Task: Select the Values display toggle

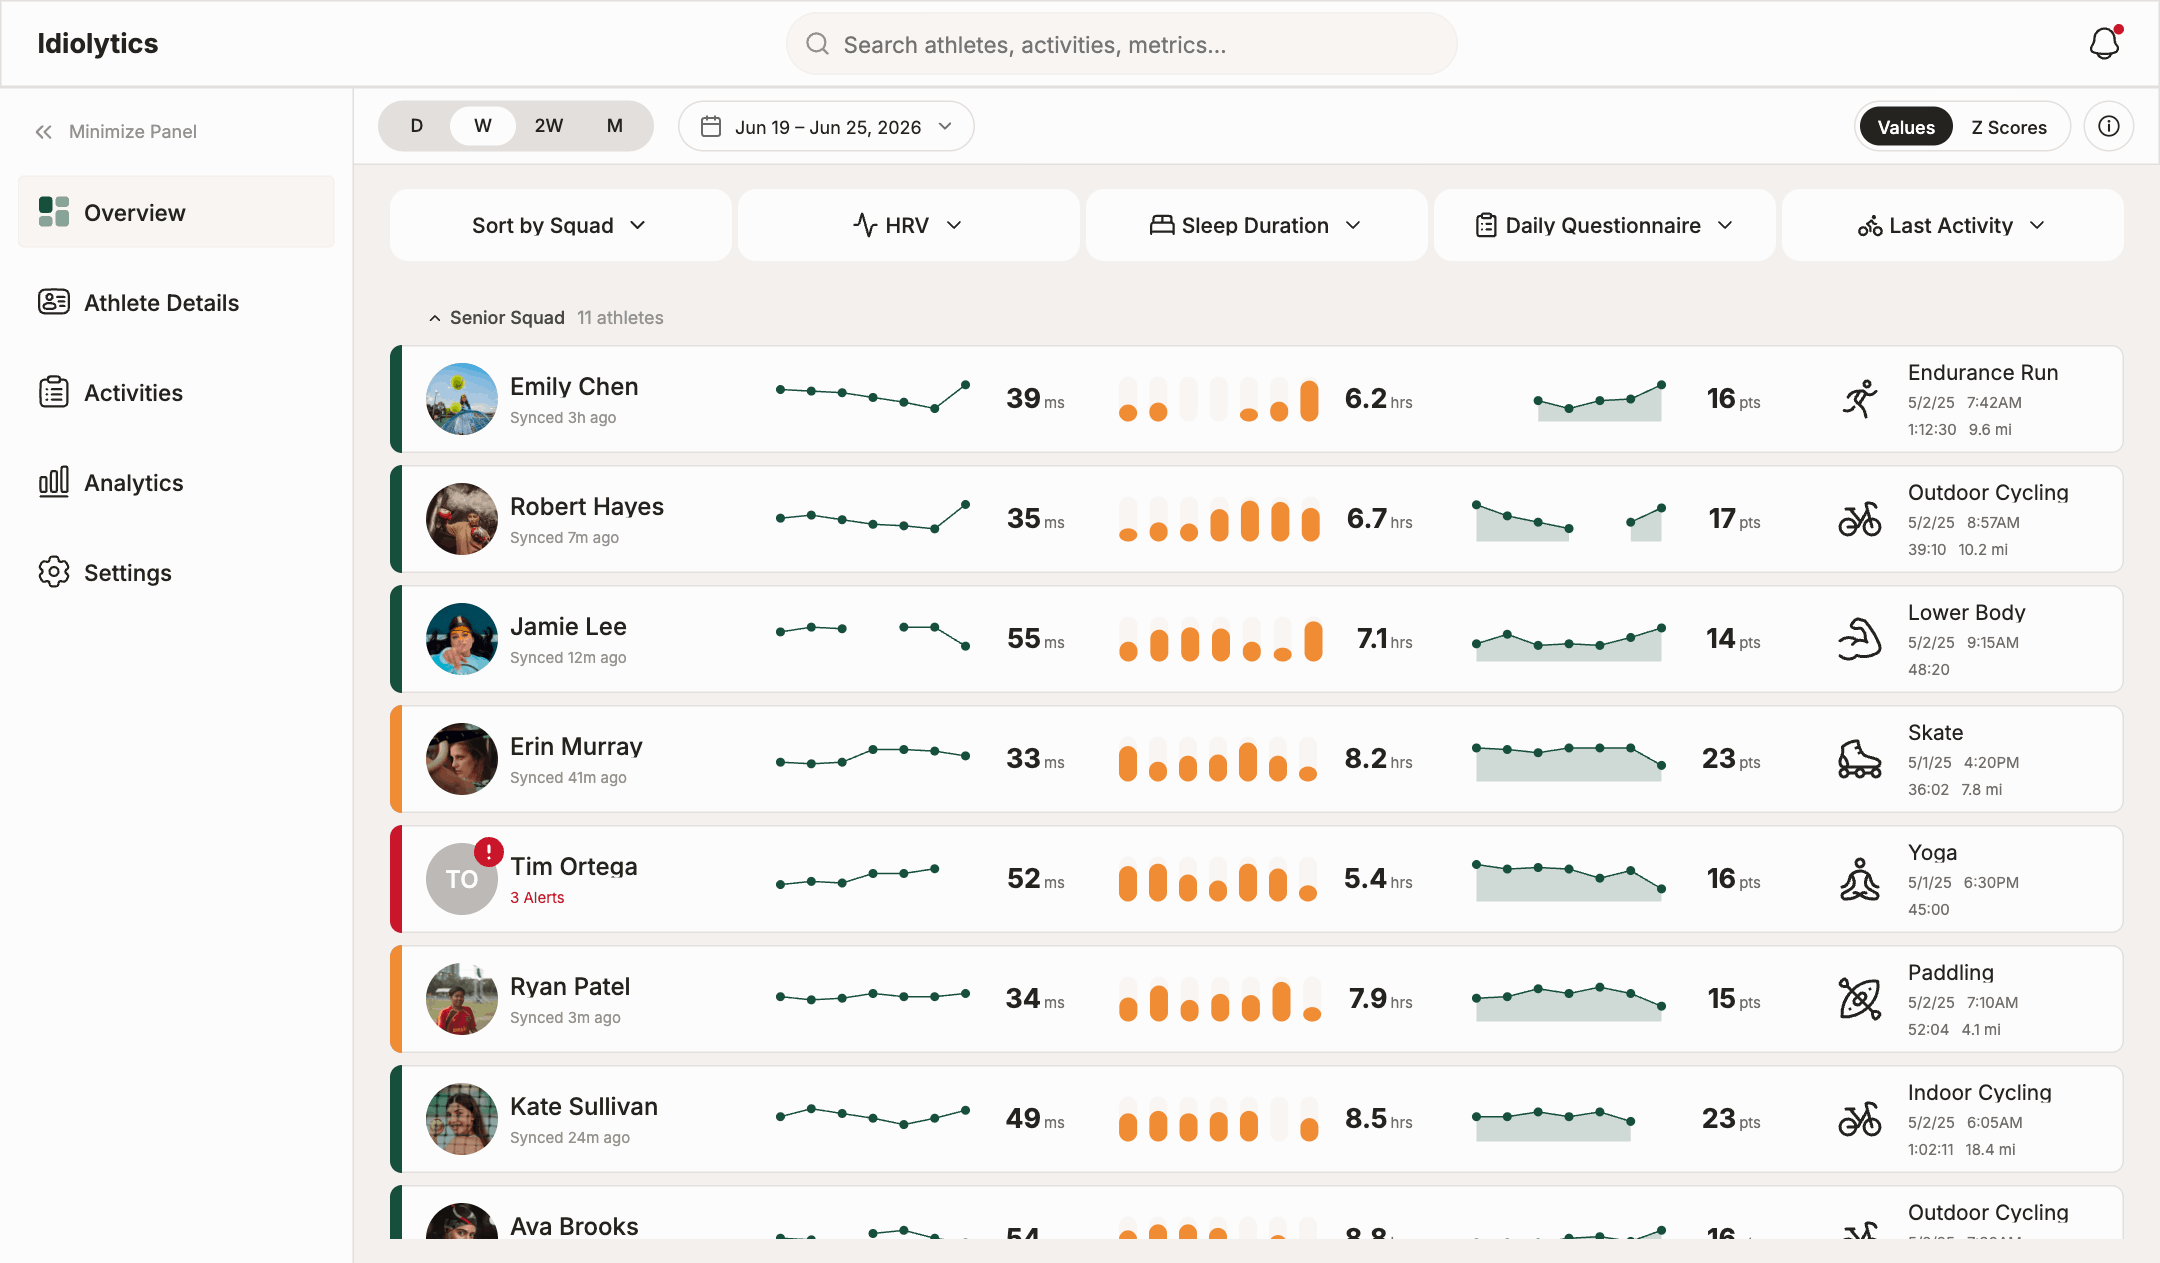Action: pyautogui.click(x=1906, y=127)
